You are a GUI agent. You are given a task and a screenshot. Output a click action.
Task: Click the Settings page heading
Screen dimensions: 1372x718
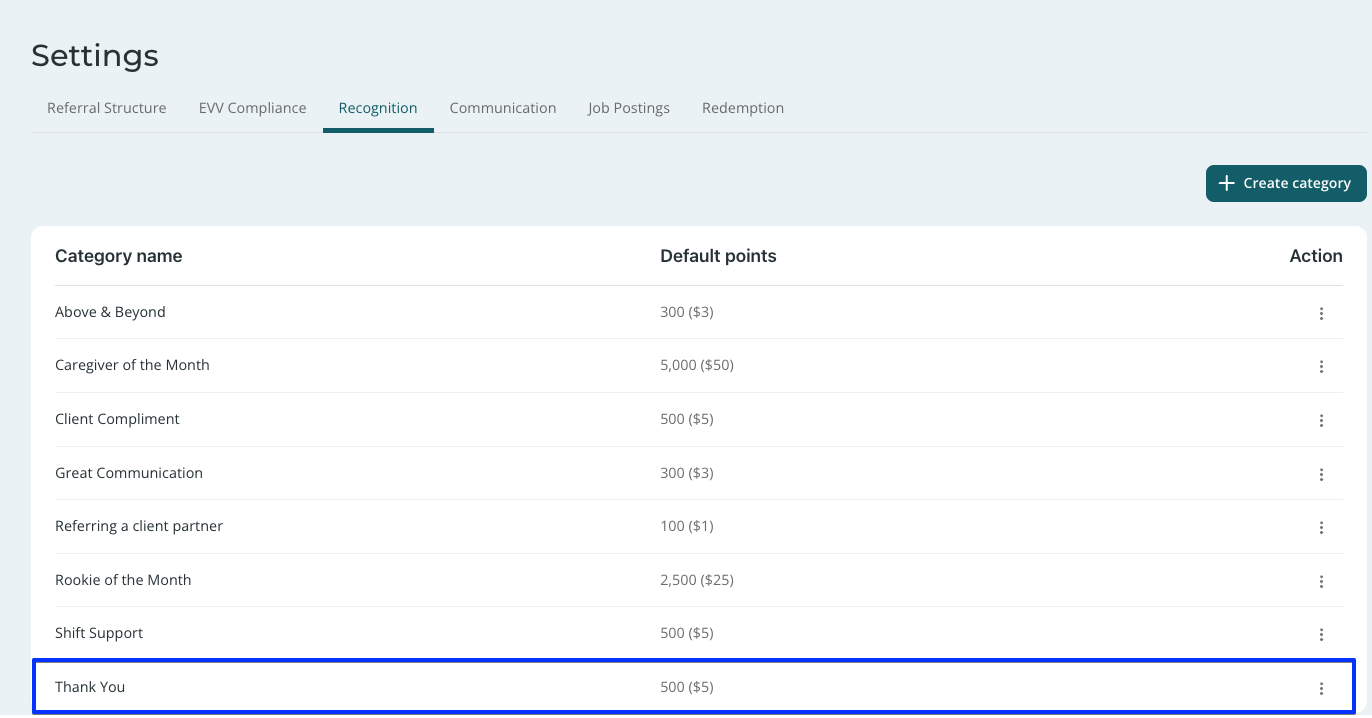pos(95,56)
